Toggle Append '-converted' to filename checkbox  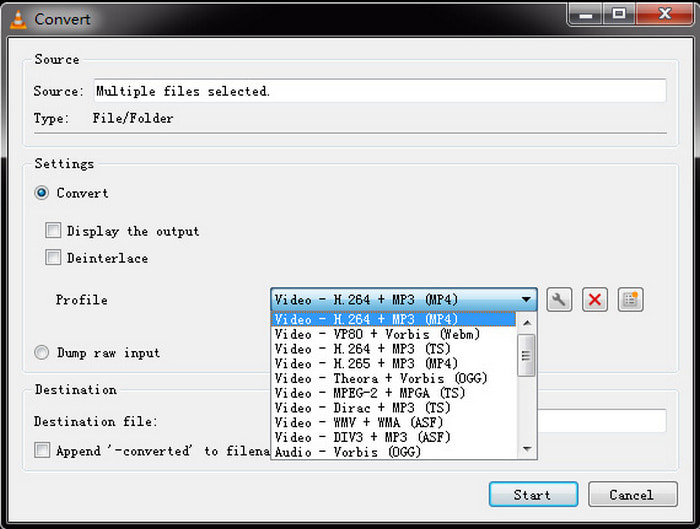[42, 450]
